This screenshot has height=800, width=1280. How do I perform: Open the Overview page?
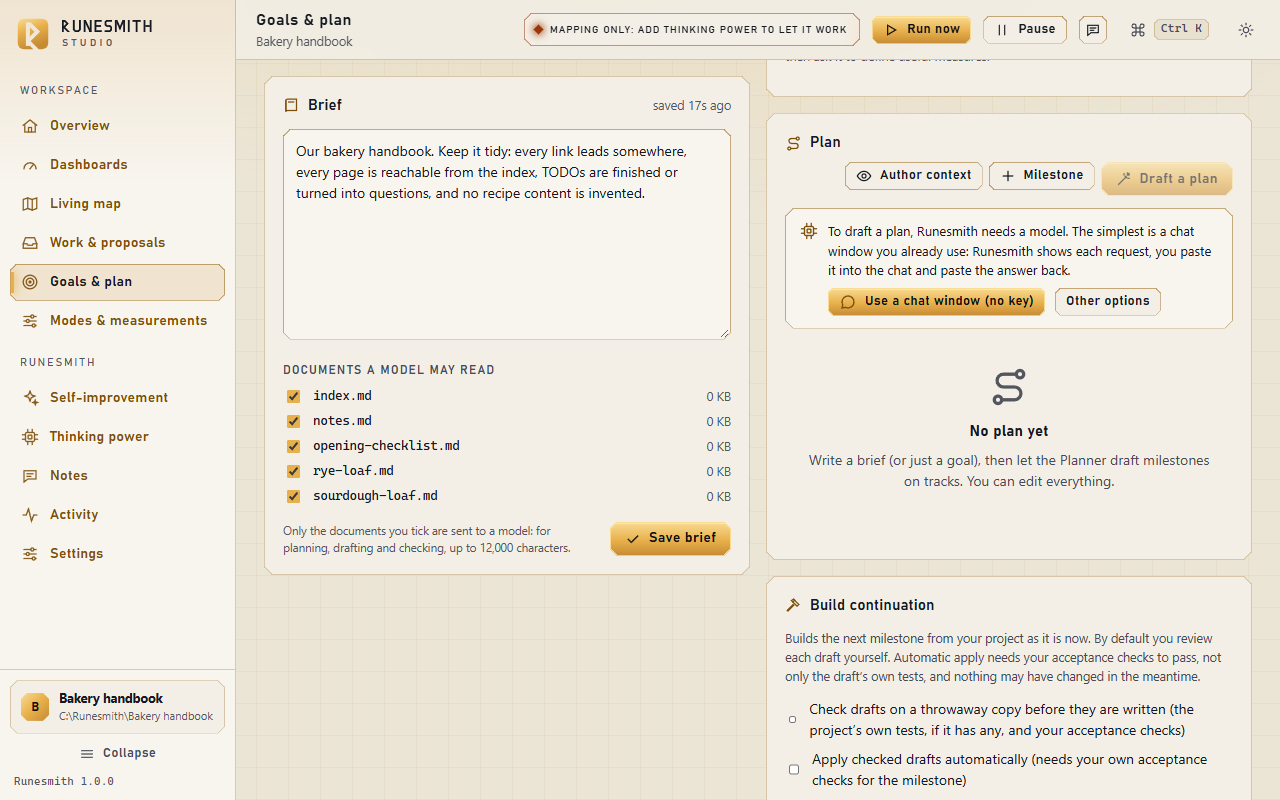point(117,126)
